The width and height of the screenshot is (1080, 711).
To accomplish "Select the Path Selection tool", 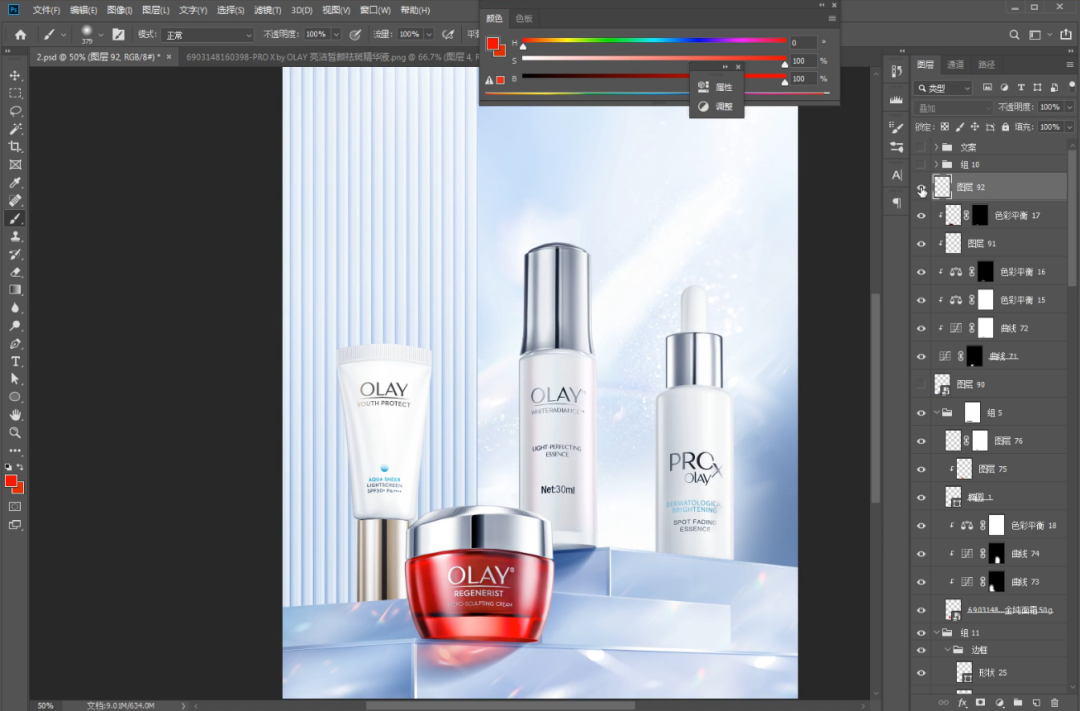I will [15, 379].
